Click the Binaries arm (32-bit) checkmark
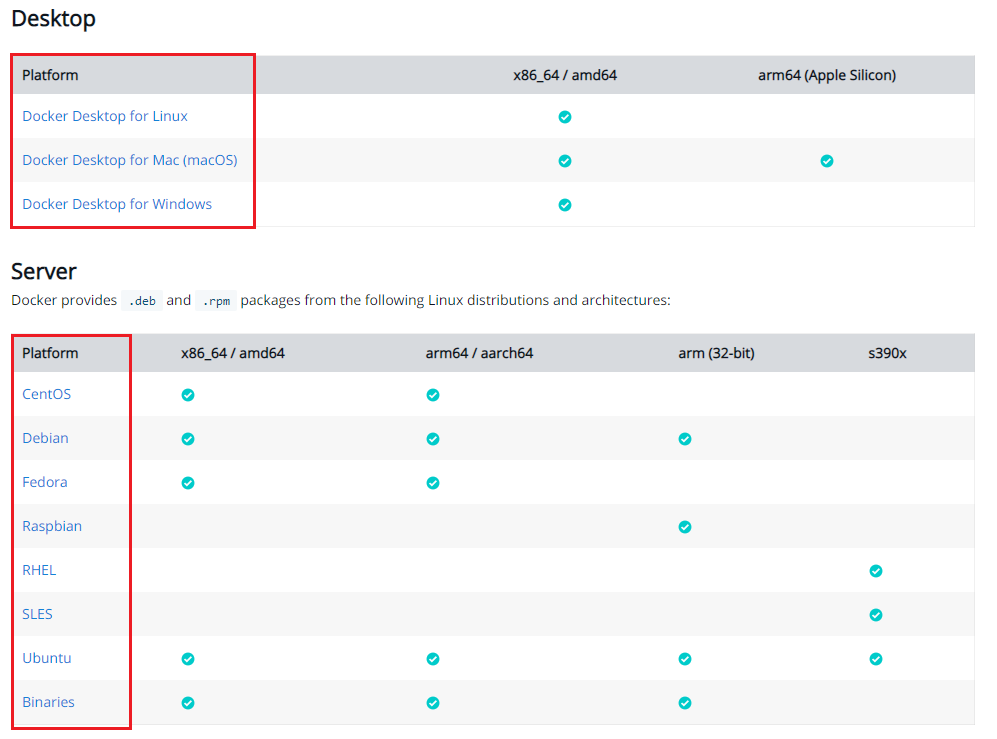Viewport: 997px width, 739px height. coord(685,703)
